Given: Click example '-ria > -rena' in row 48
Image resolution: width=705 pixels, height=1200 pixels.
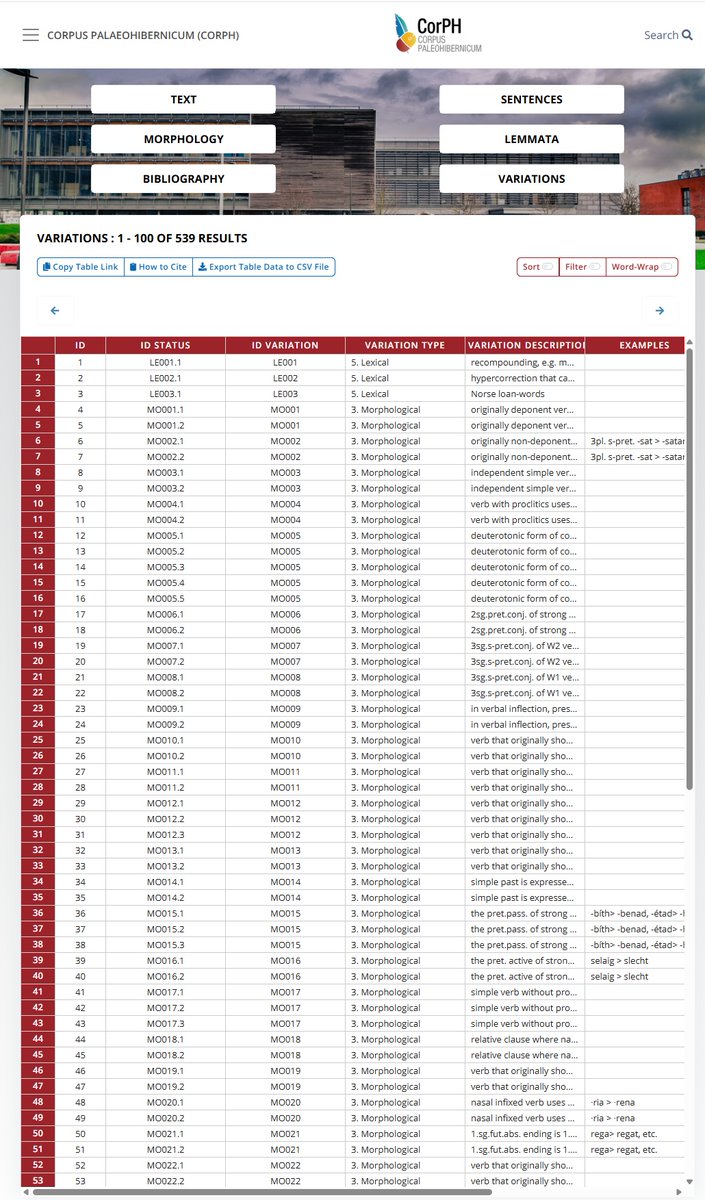Looking at the screenshot, I should click(635, 1102).
